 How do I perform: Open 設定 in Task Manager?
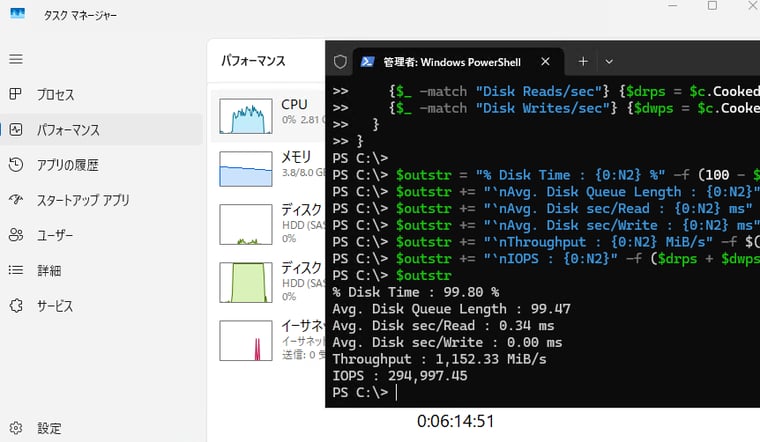[101, 428]
